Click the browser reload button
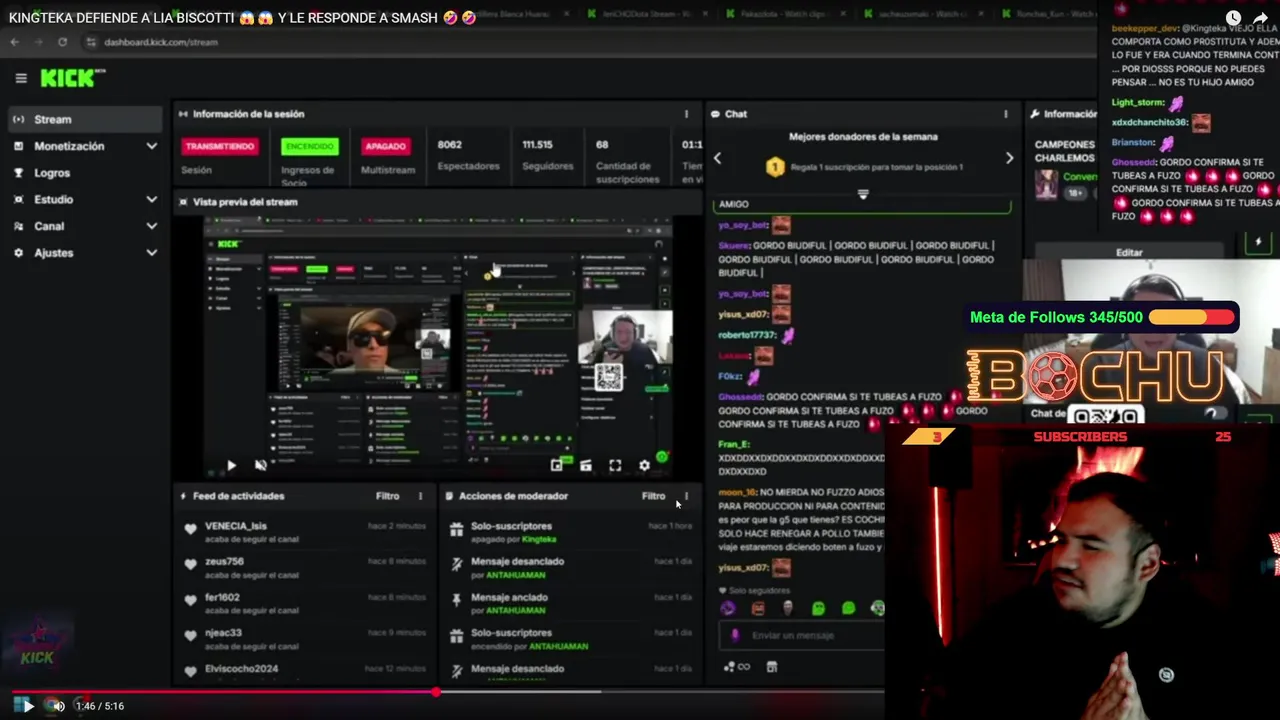 click(62, 42)
